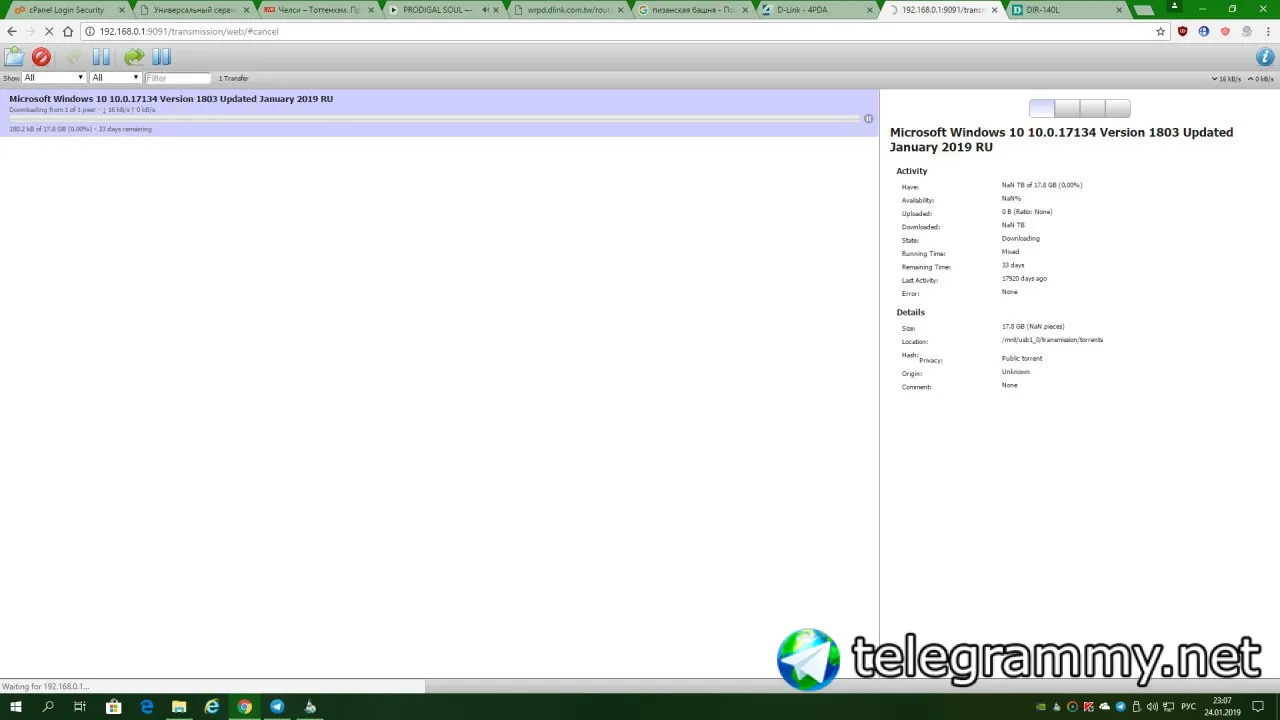
Task: Close the DIR-140L tab
Action: pos(1120,10)
